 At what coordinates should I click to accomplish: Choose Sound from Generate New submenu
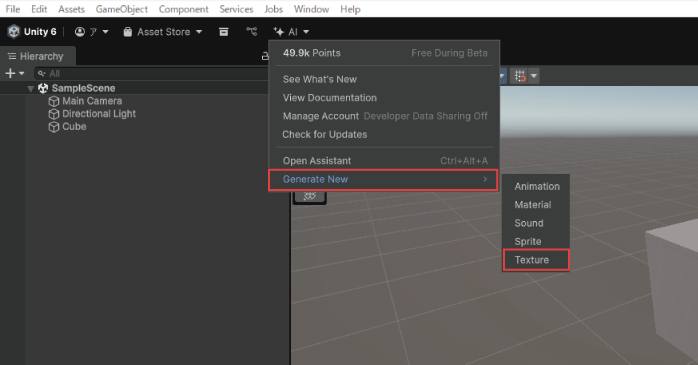tap(529, 223)
